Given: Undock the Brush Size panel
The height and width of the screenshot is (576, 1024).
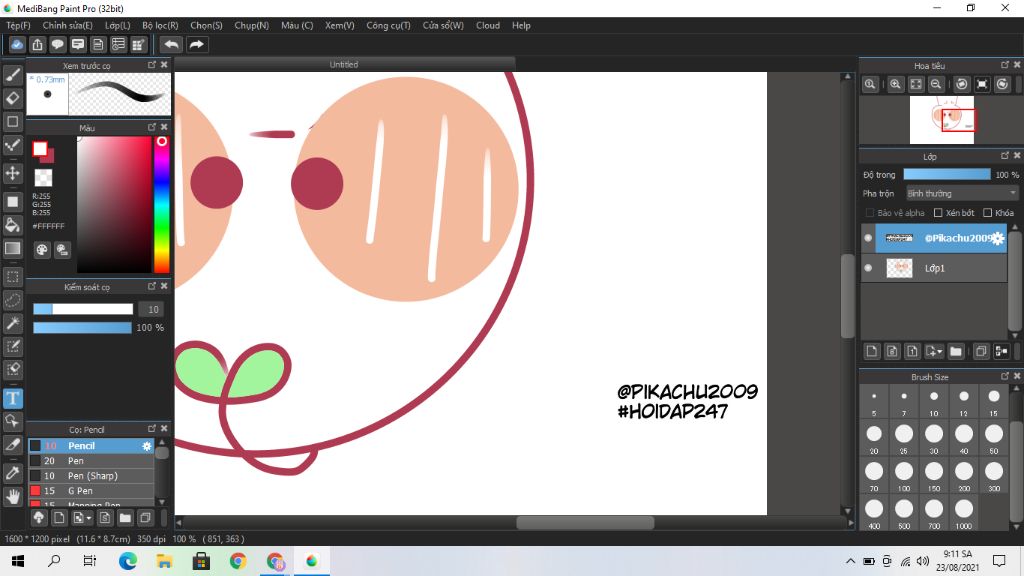Looking at the screenshot, I should (1005, 376).
